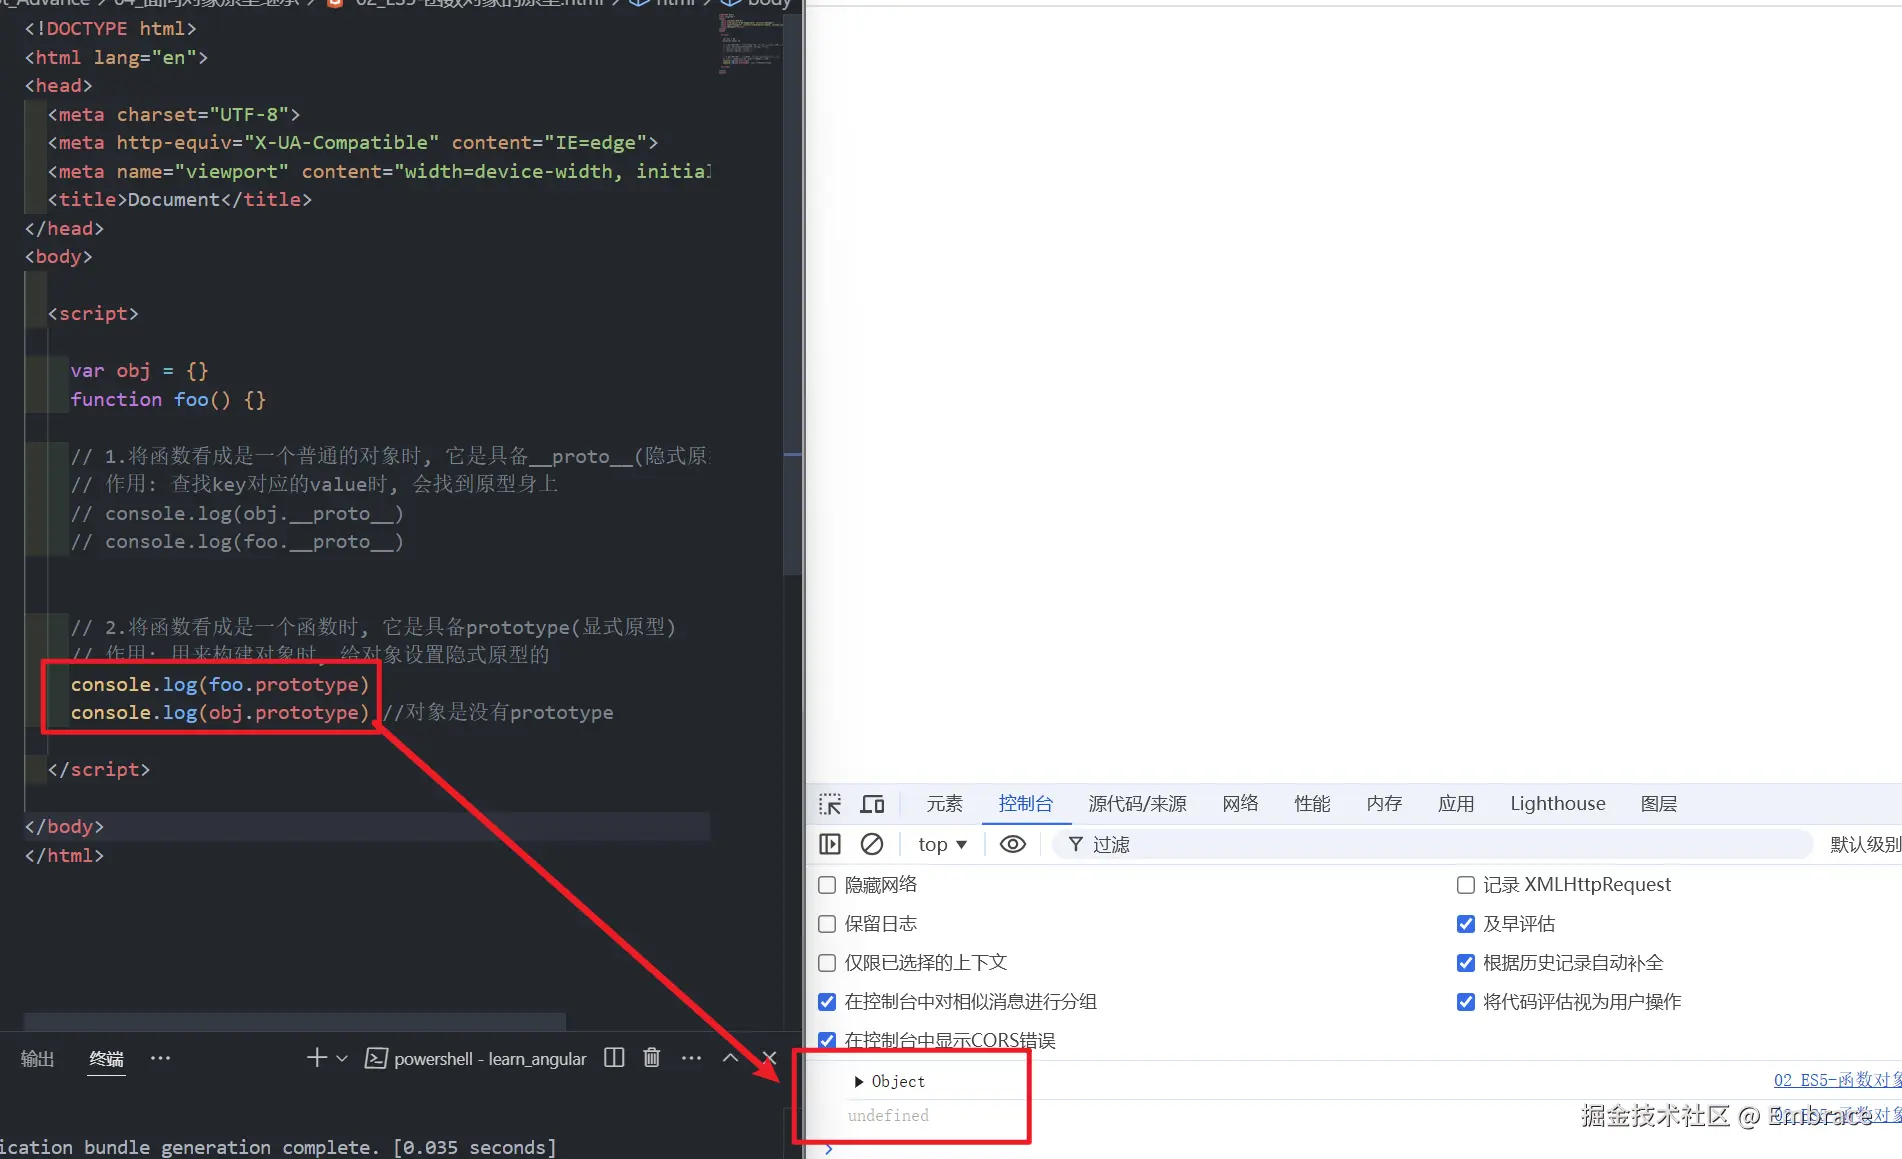Click the commented console.log(foo.__proto__) line

point(237,541)
